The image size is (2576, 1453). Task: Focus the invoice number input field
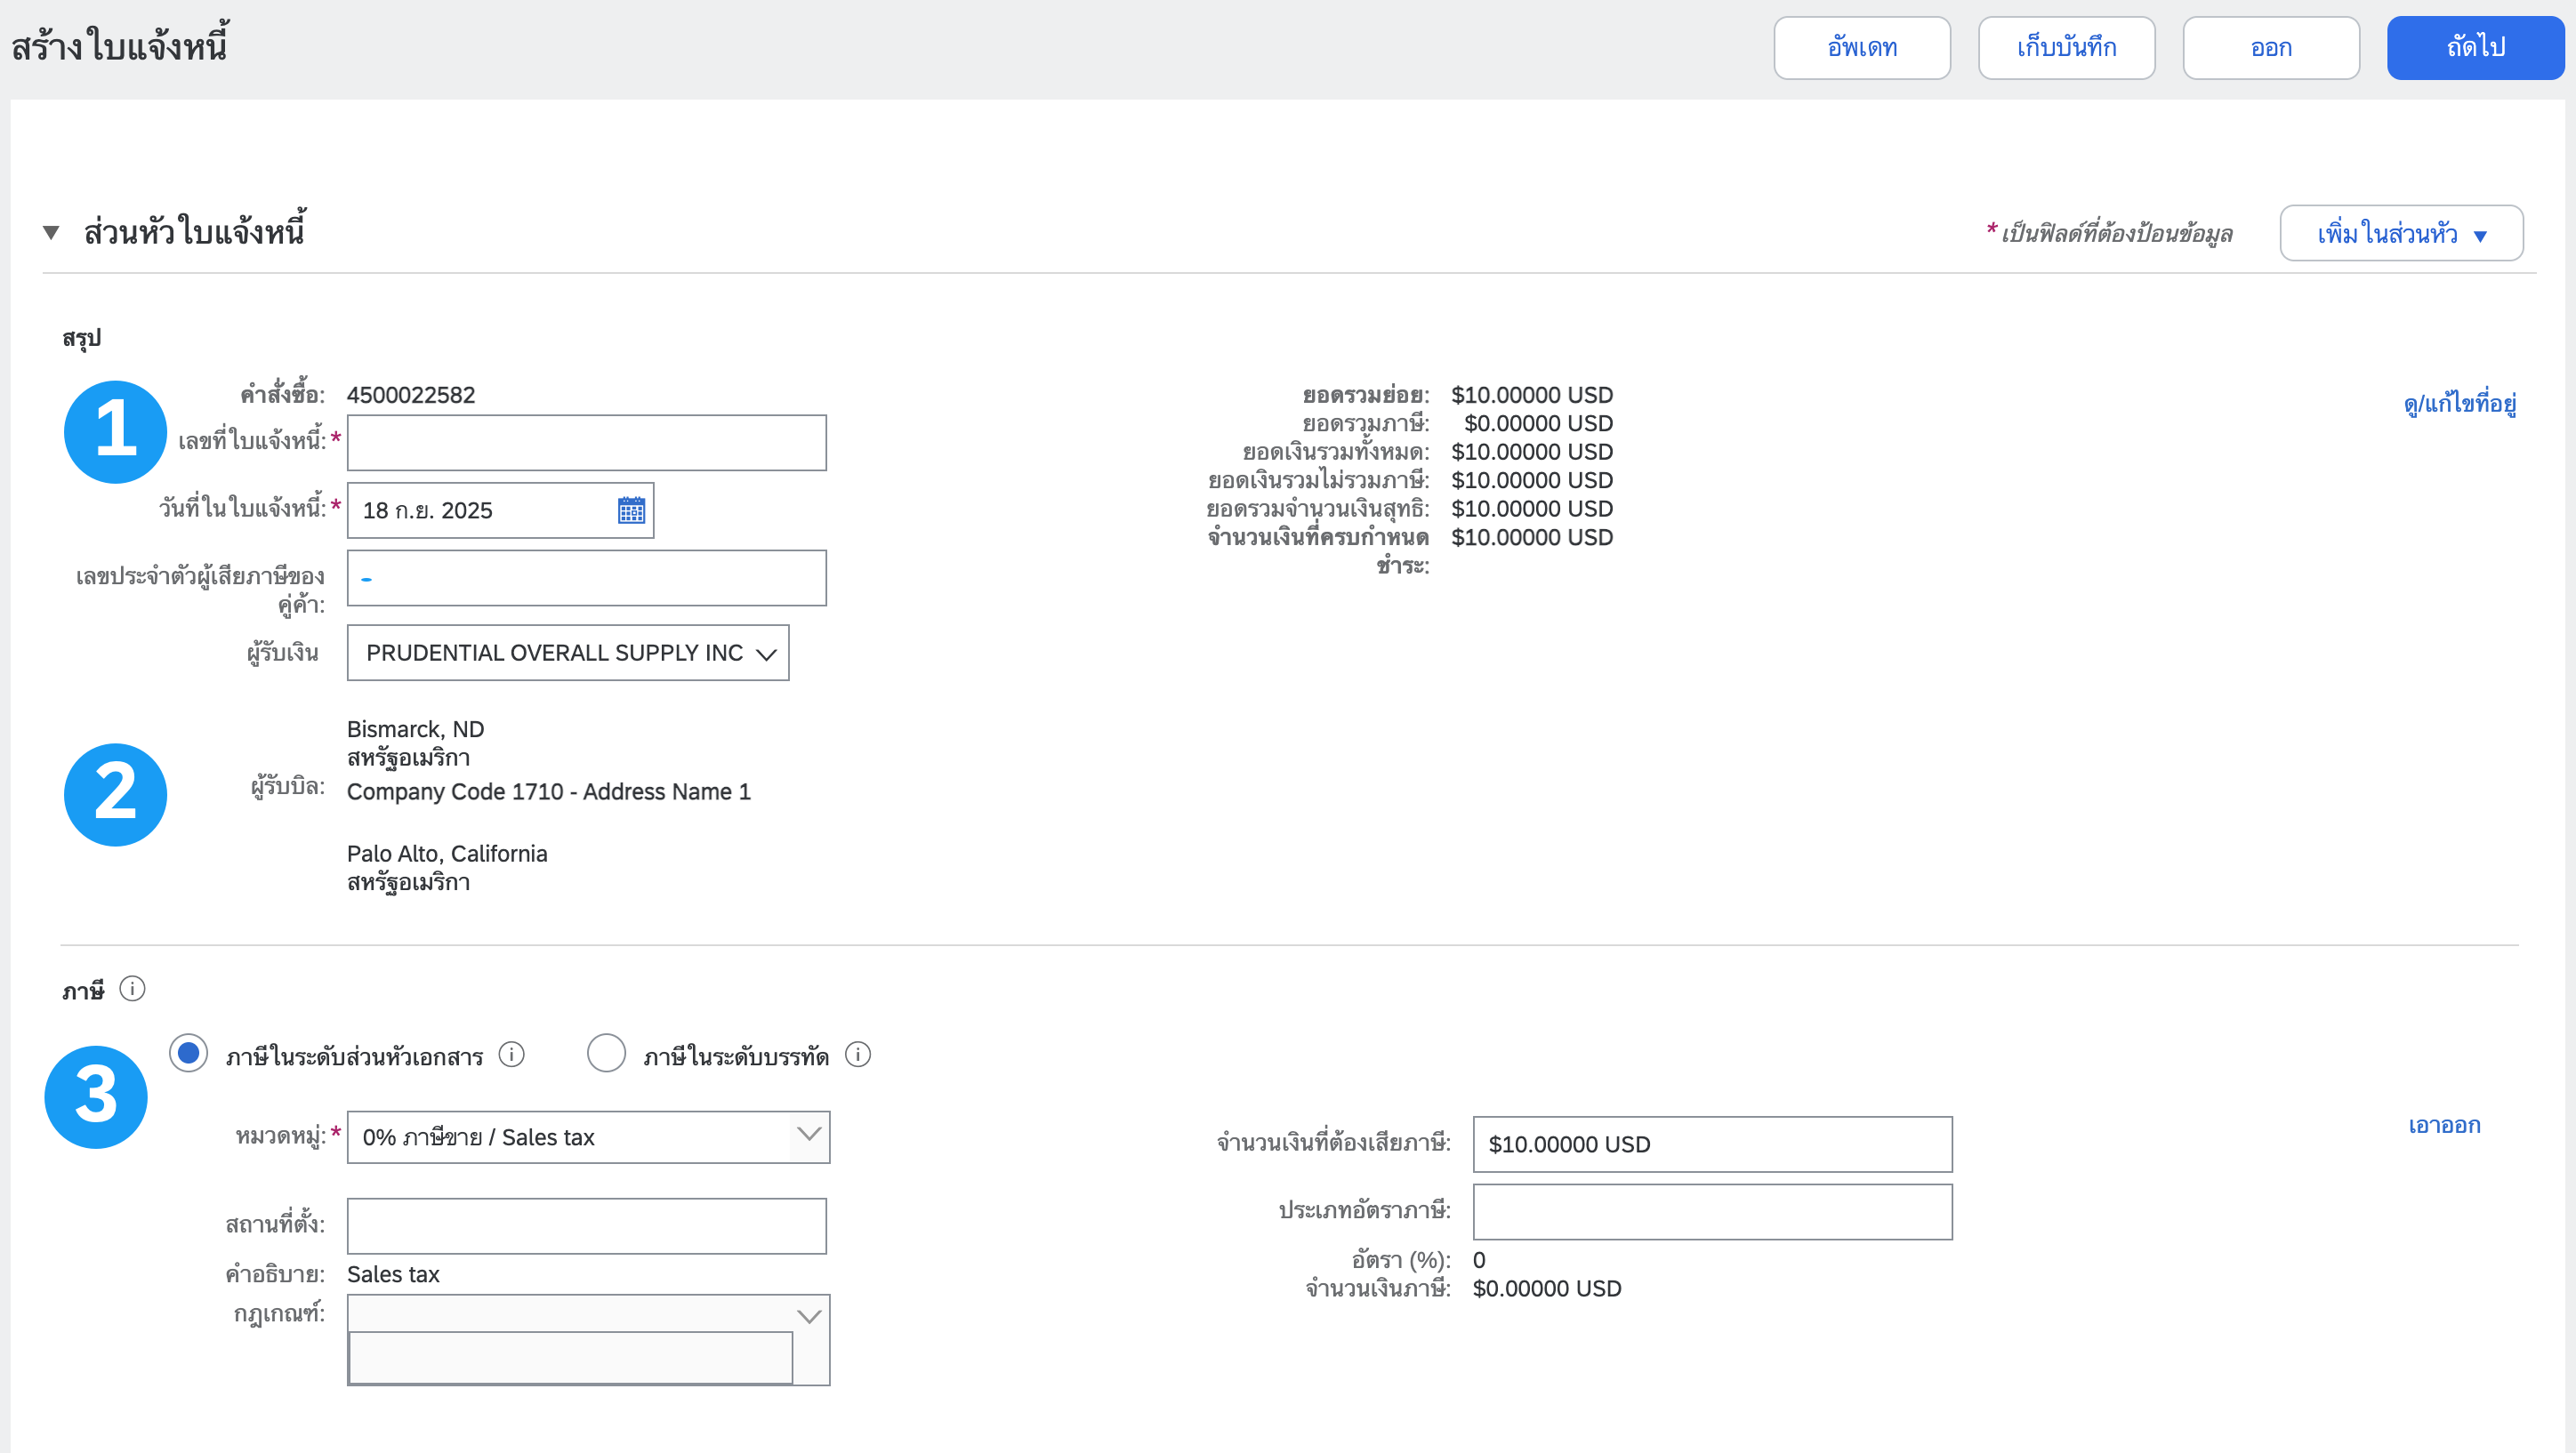coord(586,443)
